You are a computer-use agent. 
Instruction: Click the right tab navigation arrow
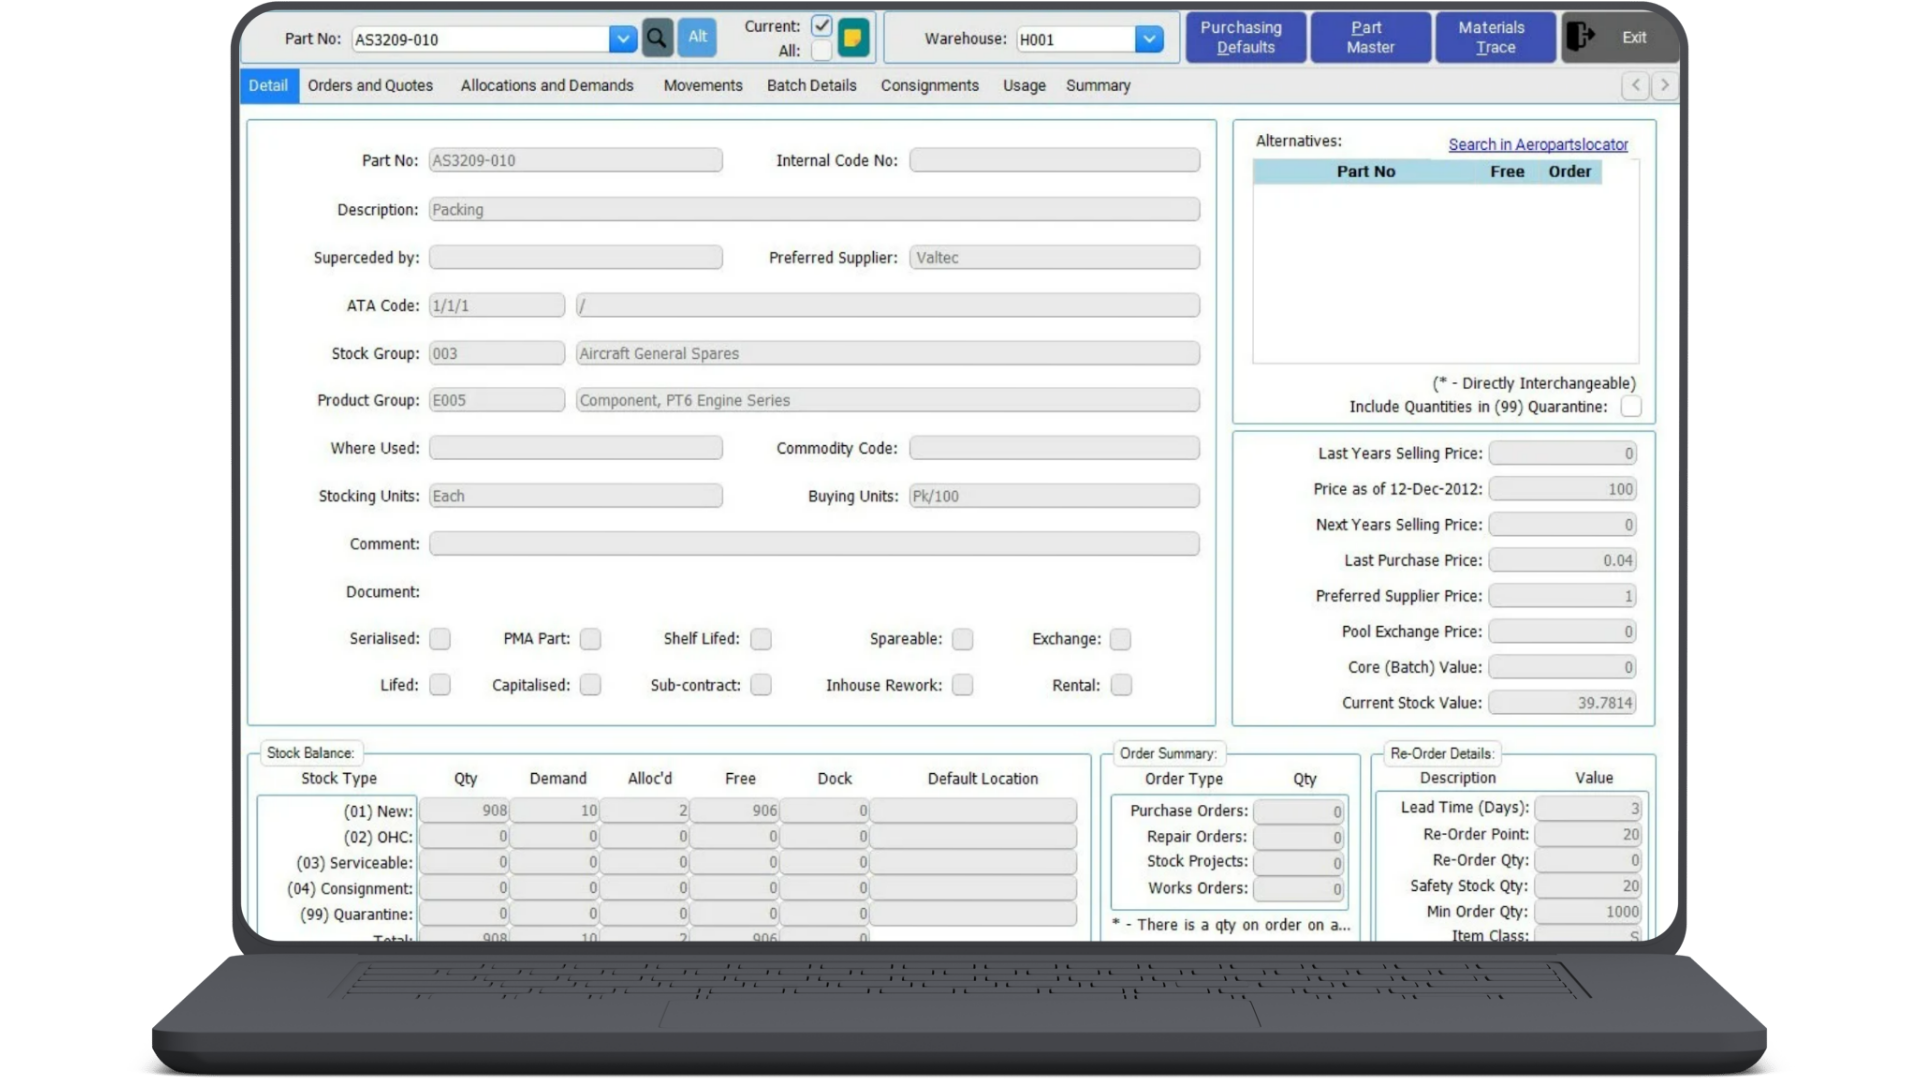1664,86
